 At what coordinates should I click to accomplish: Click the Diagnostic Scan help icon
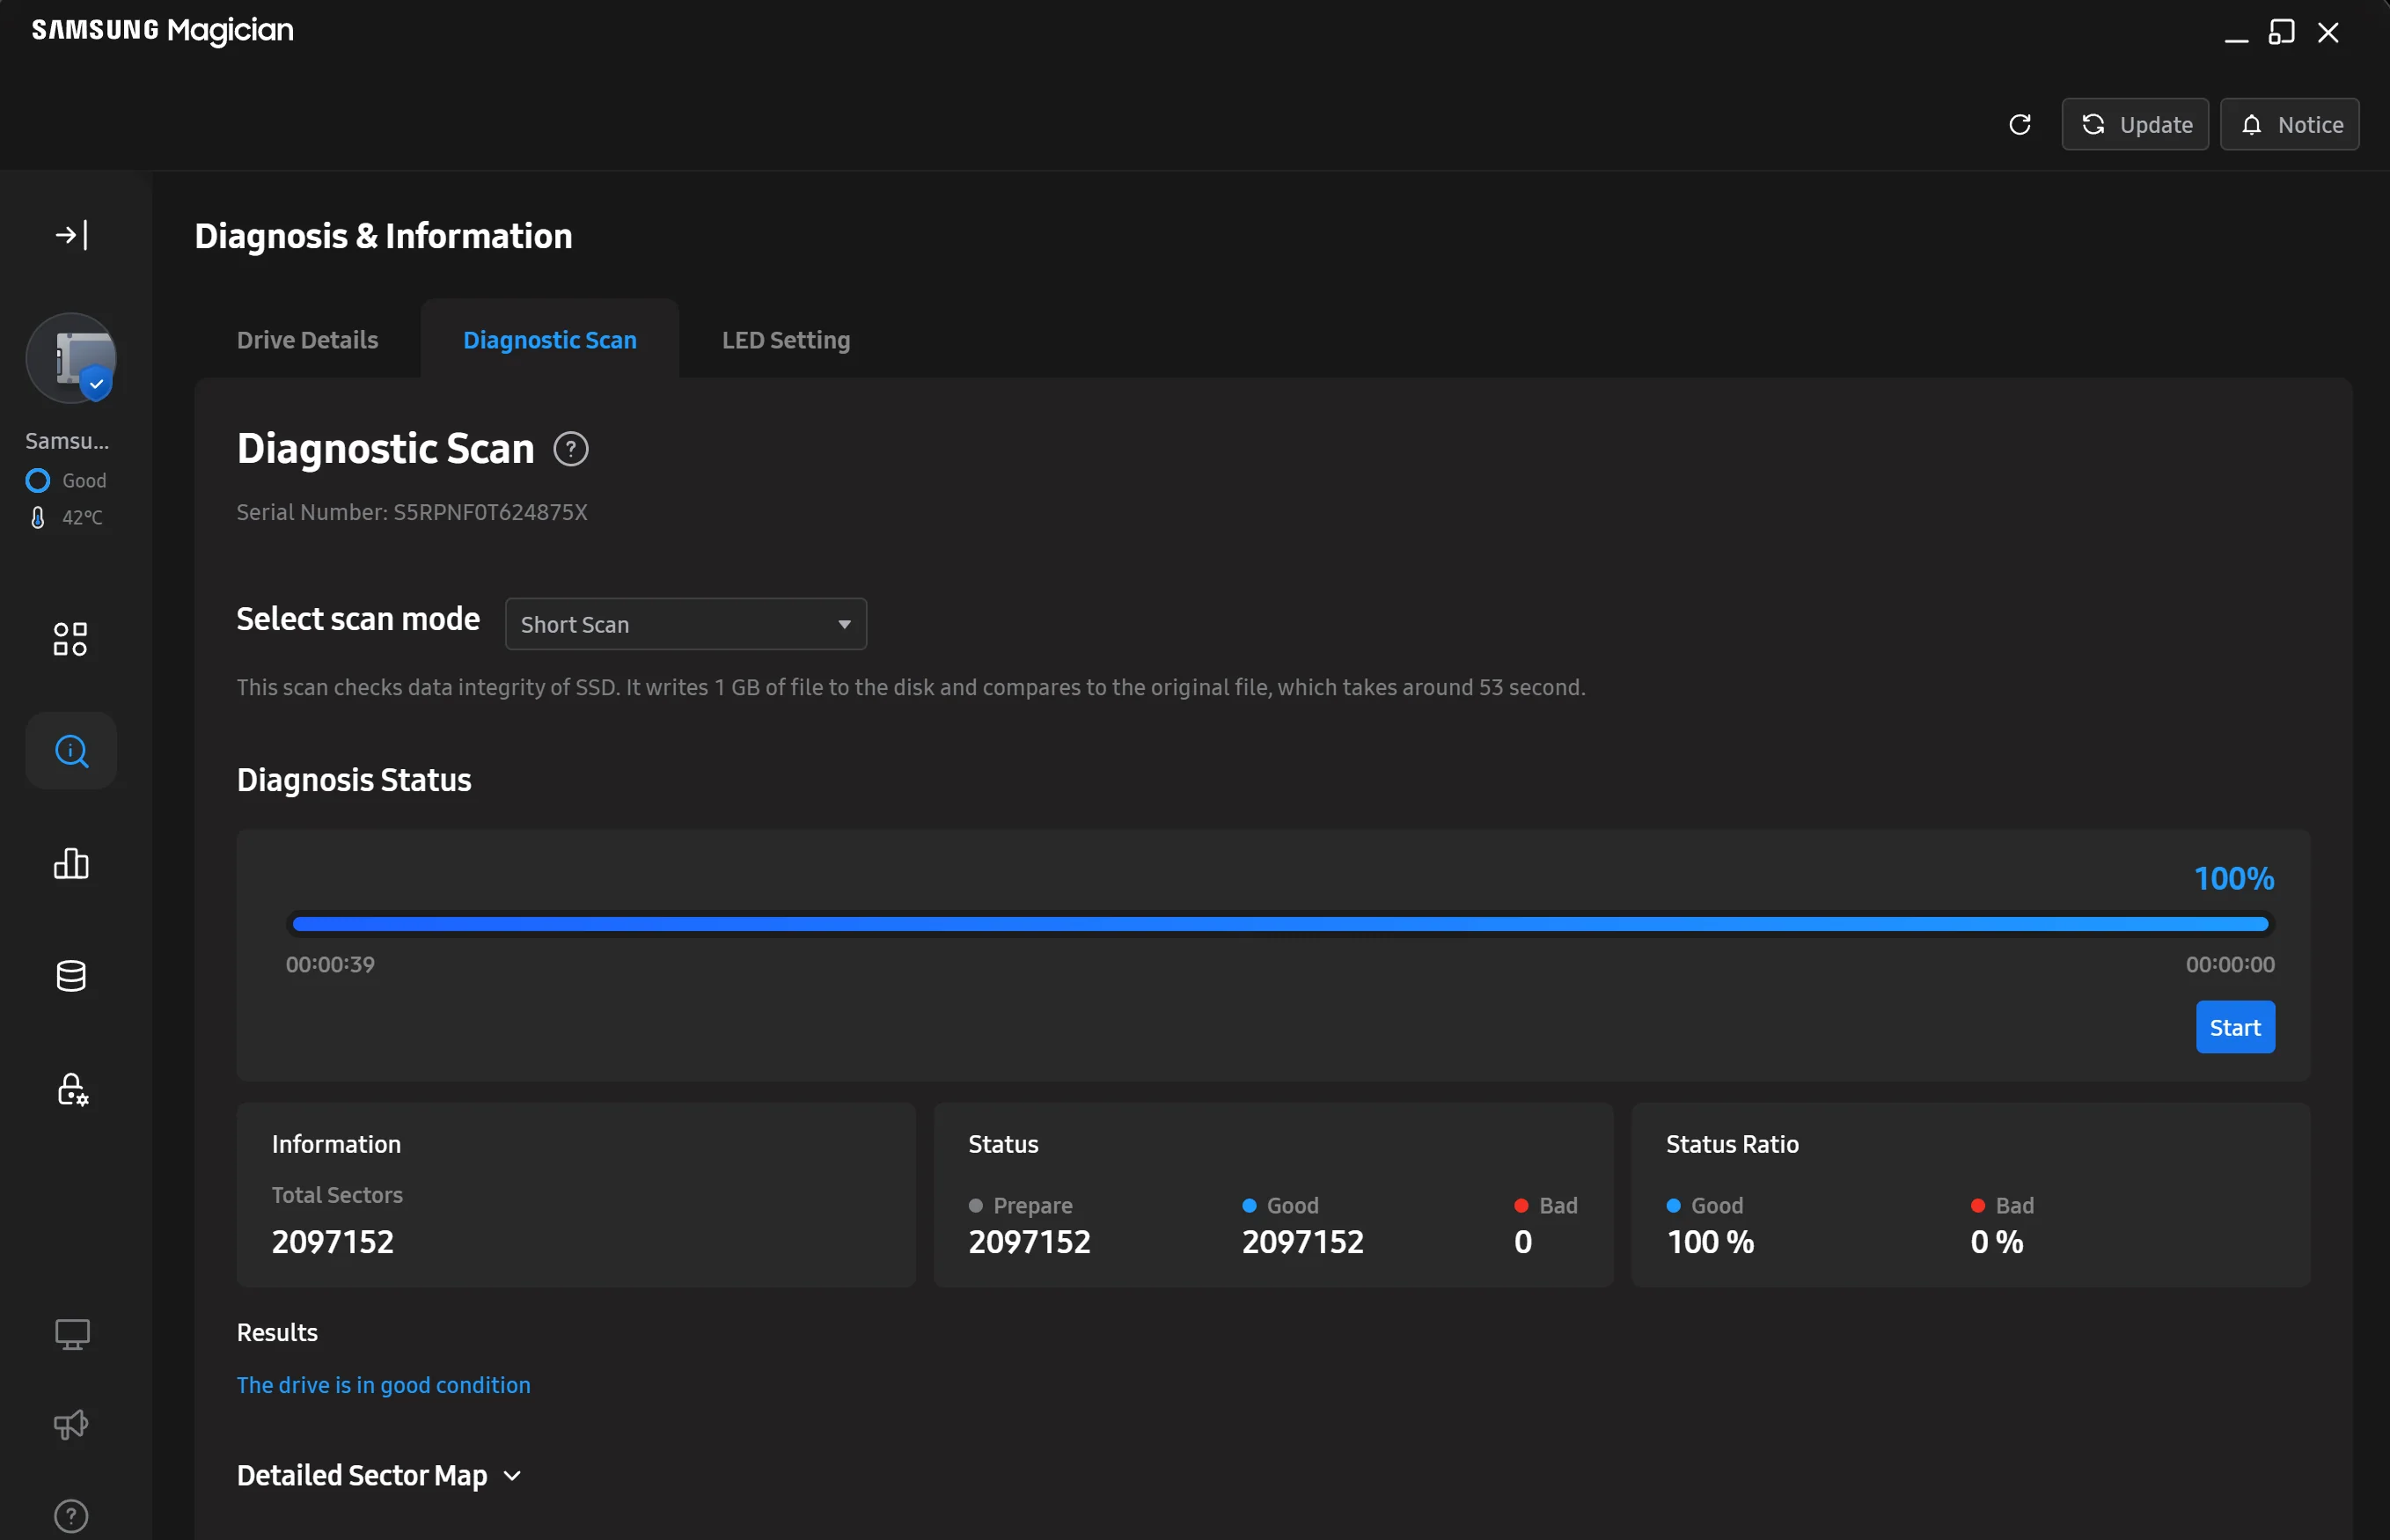(x=571, y=449)
